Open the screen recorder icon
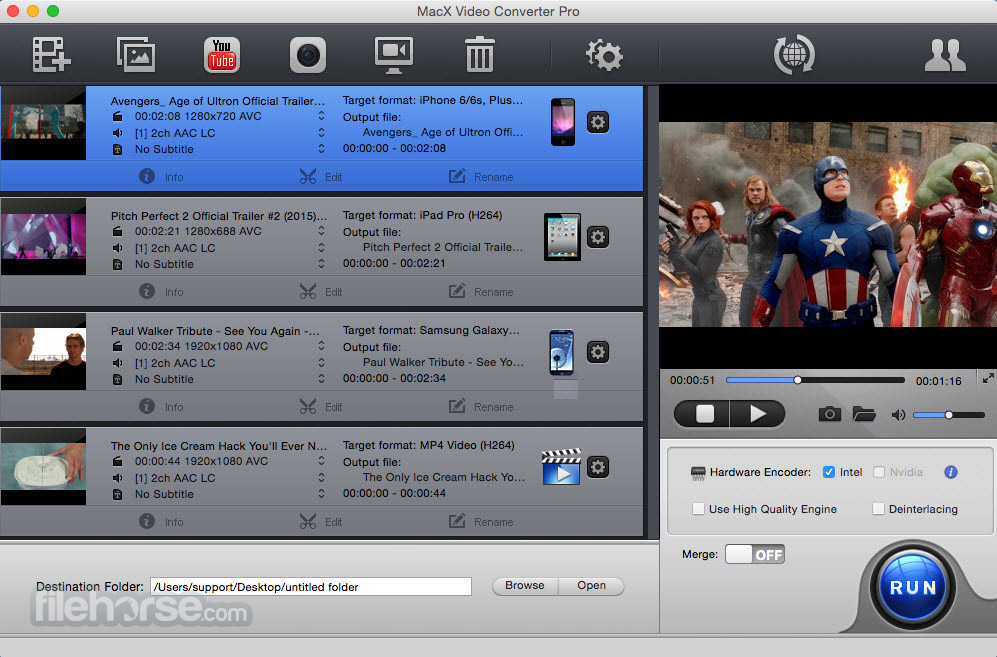 (394, 55)
